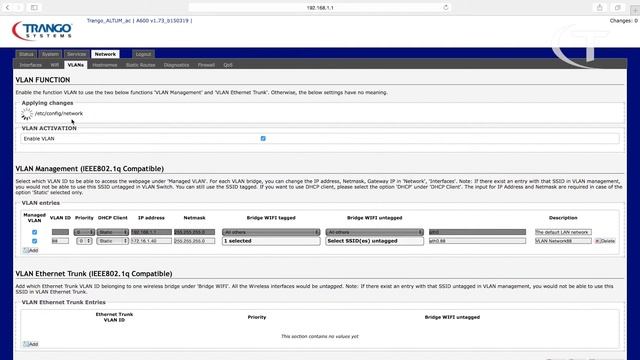Viewport: 640px width, 360px height.
Task: Add a new VLAN entries row
Action: click(31, 250)
